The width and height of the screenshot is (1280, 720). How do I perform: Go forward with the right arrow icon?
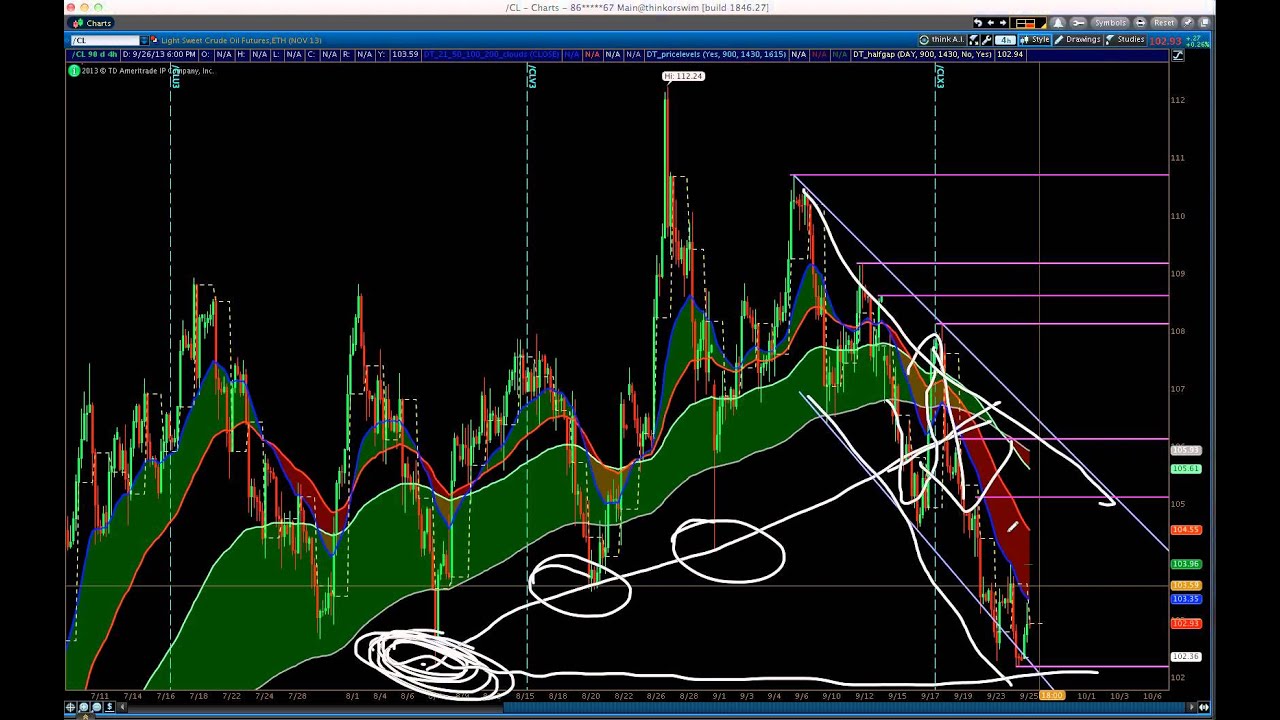pyautogui.click(x=1004, y=23)
